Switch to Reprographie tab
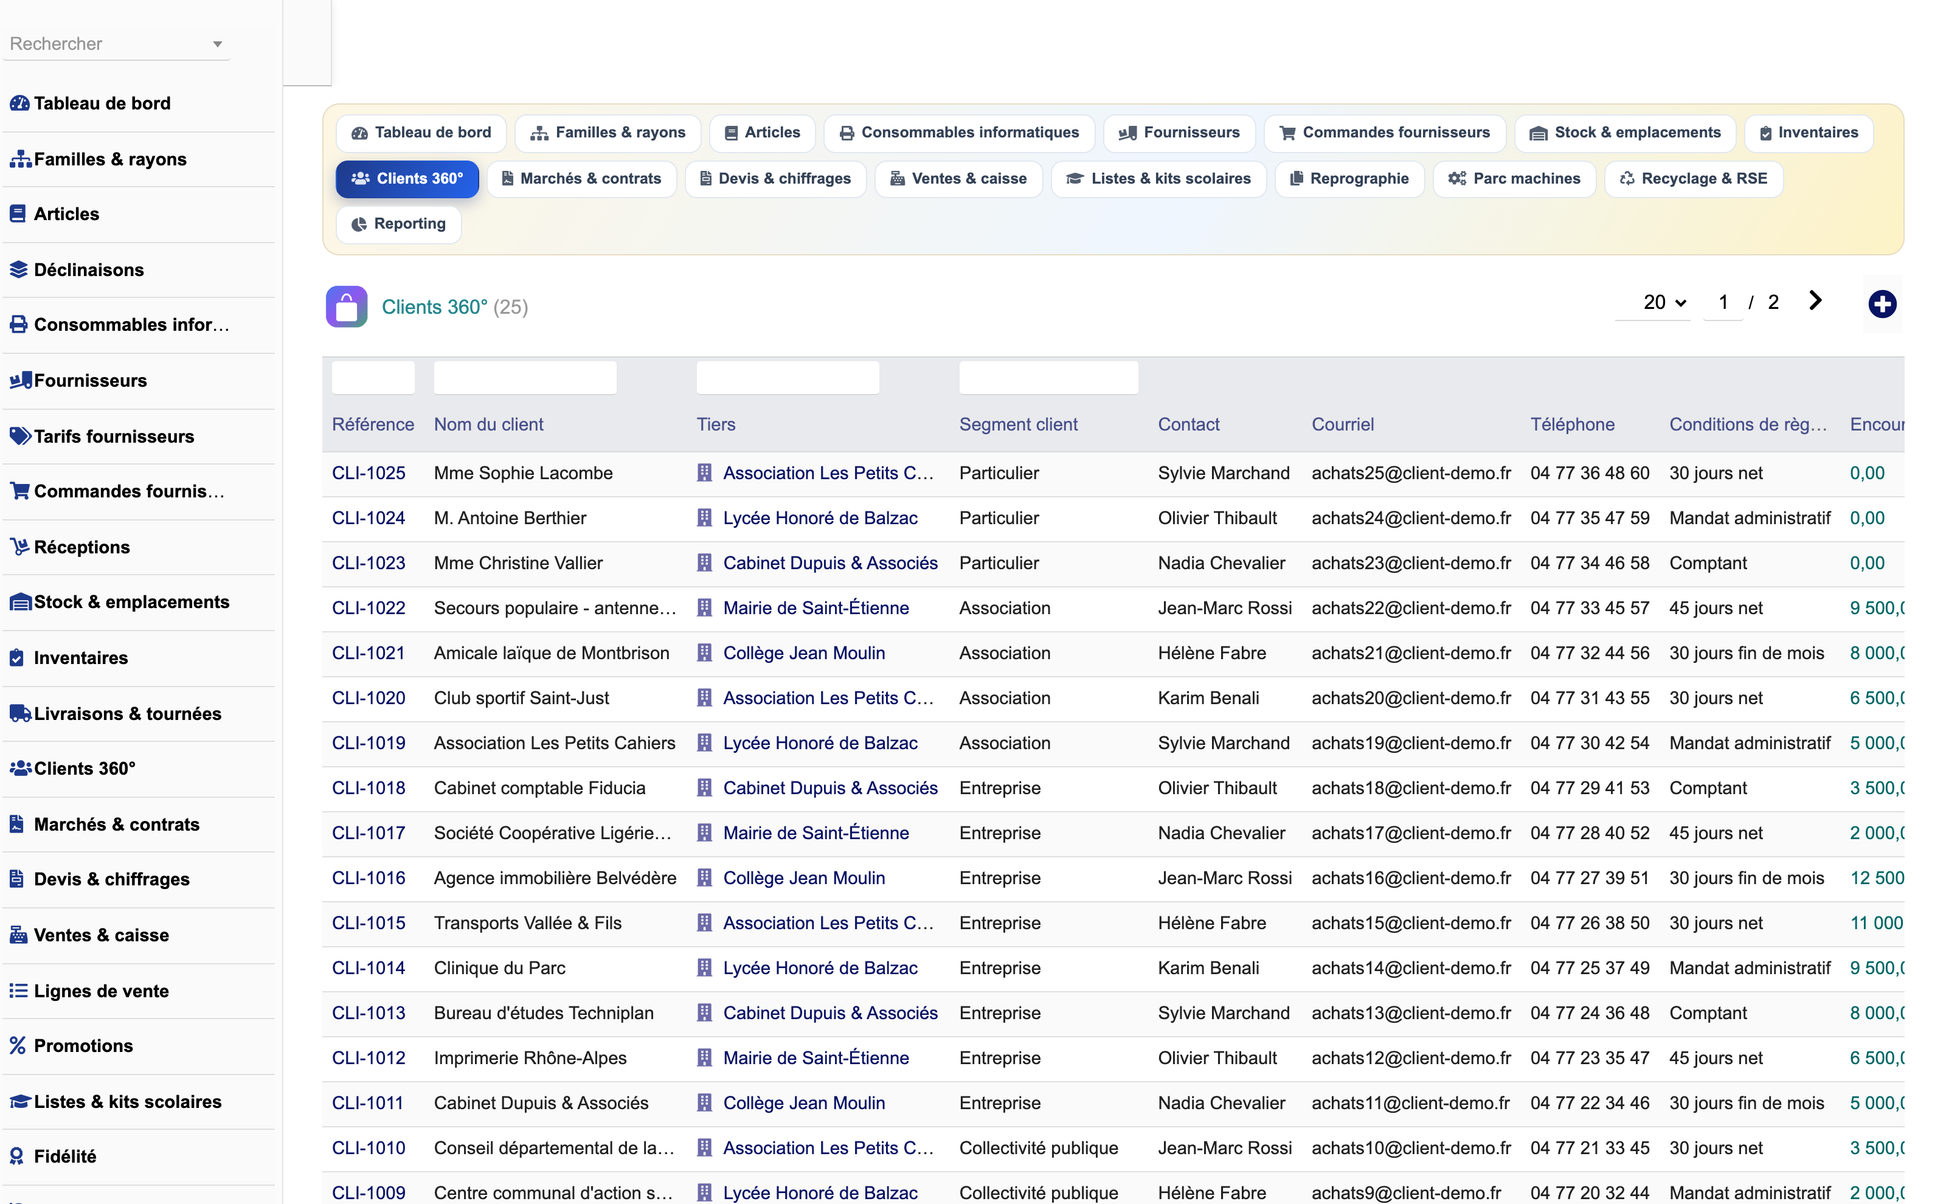This screenshot has width=1946, height=1204. [x=1350, y=179]
